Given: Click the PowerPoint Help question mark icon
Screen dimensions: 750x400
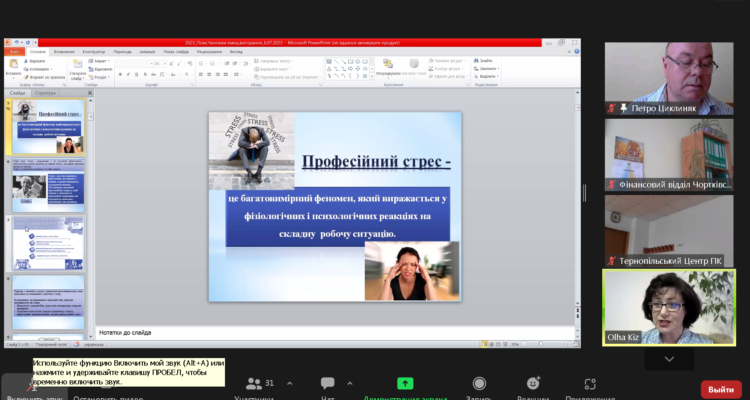Looking at the screenshot, I should [576, 51].
